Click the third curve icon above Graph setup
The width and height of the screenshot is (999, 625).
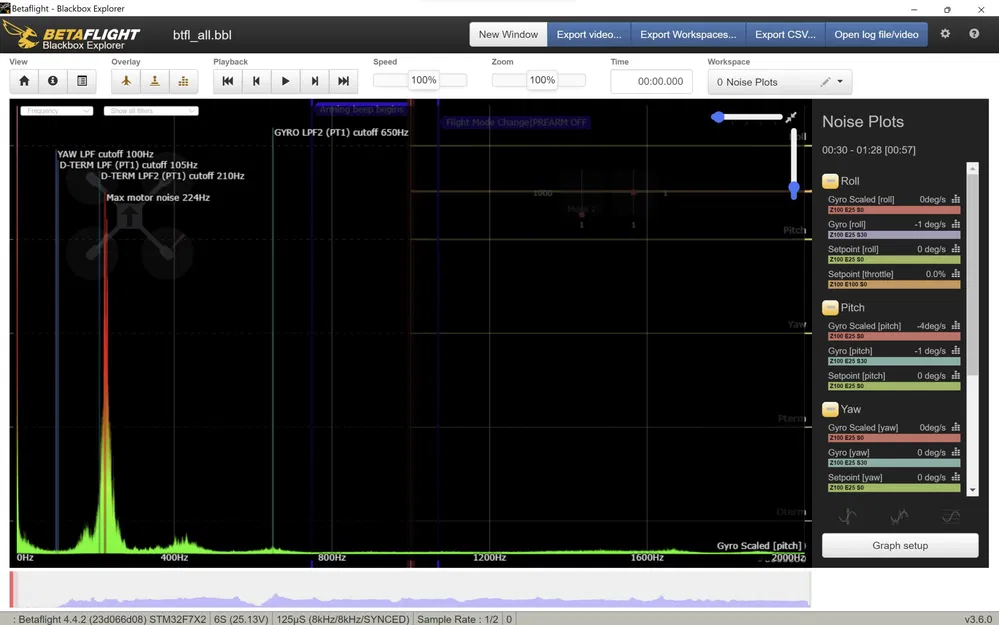[x=951, y=516]
